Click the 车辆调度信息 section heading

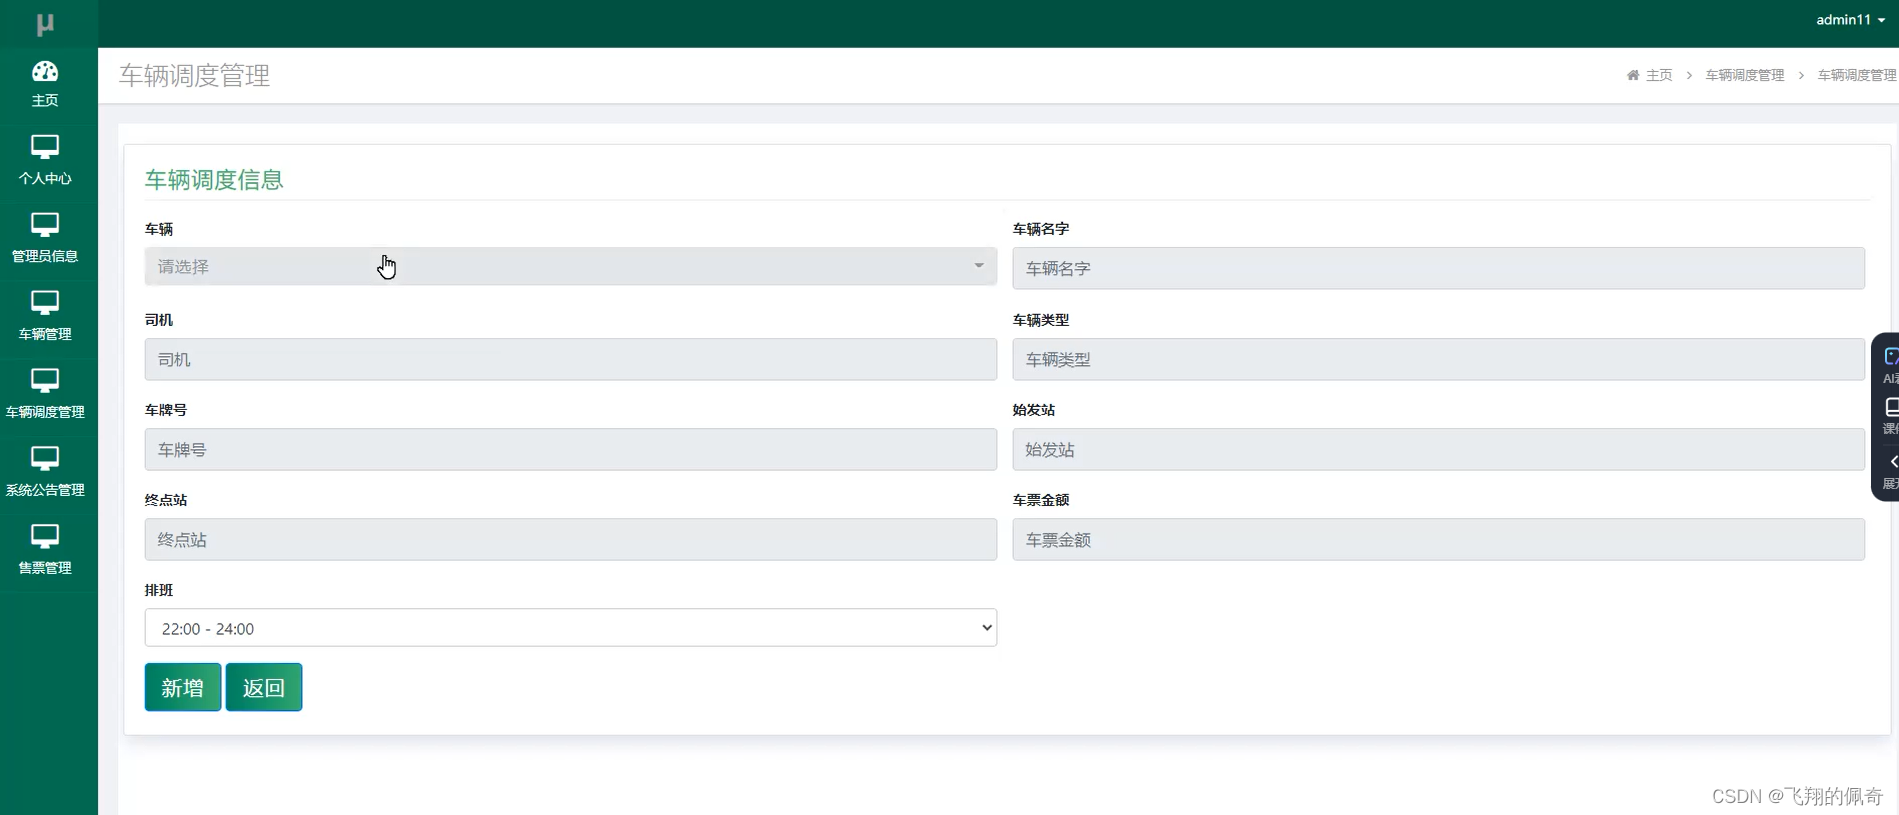coord(214,179)
